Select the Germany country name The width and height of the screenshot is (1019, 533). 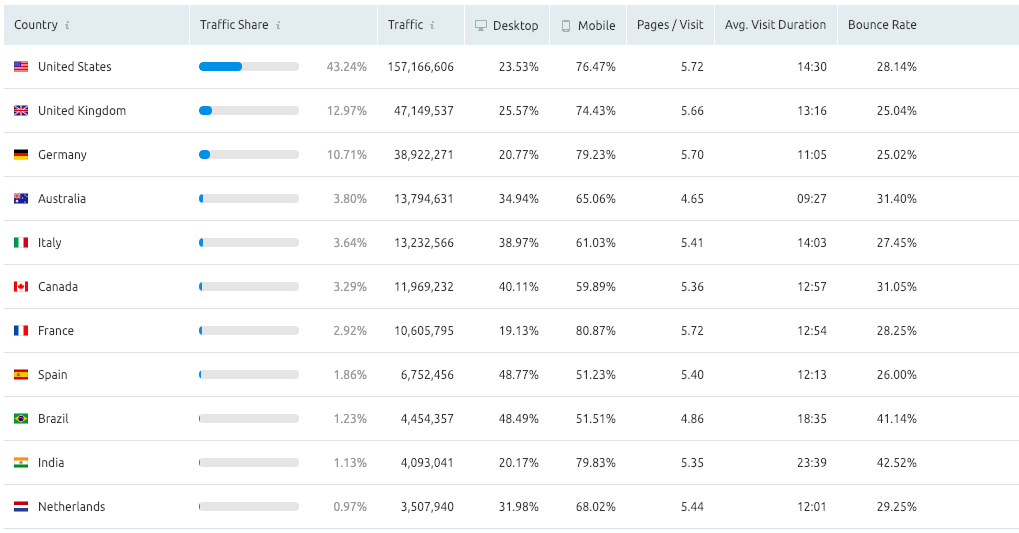point(62,155)
